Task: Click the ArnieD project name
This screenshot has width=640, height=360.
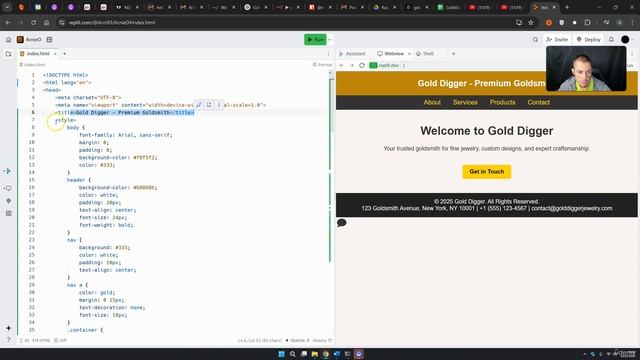Action: [33, 40]
